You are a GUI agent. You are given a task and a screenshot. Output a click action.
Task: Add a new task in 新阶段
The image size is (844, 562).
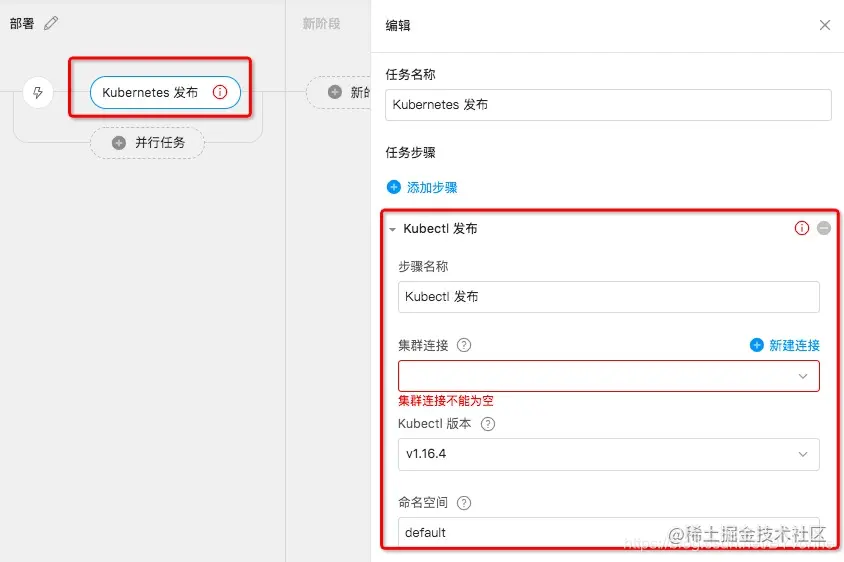[x=339, y=92]
